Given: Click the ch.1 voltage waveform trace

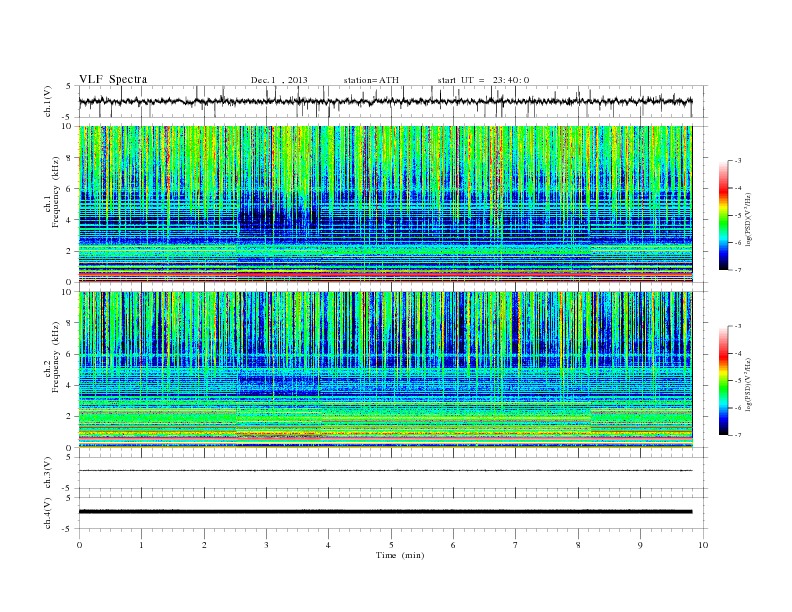Looking at the screenshot, I should pos(385,101).
